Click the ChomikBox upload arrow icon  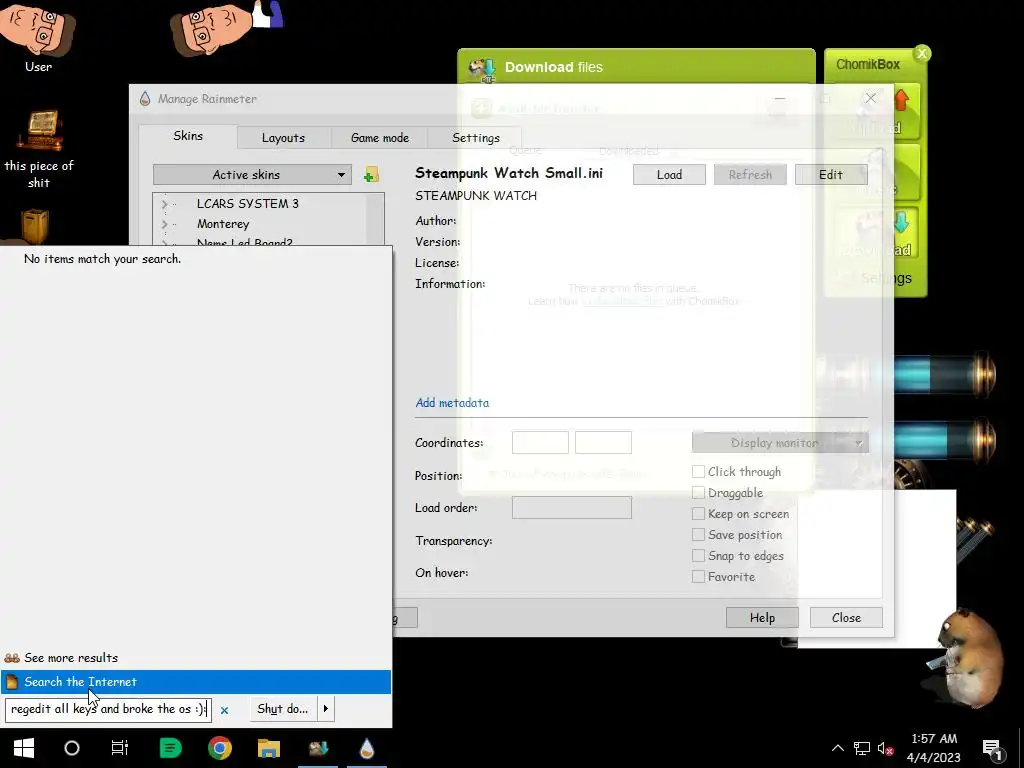(901, 101)
